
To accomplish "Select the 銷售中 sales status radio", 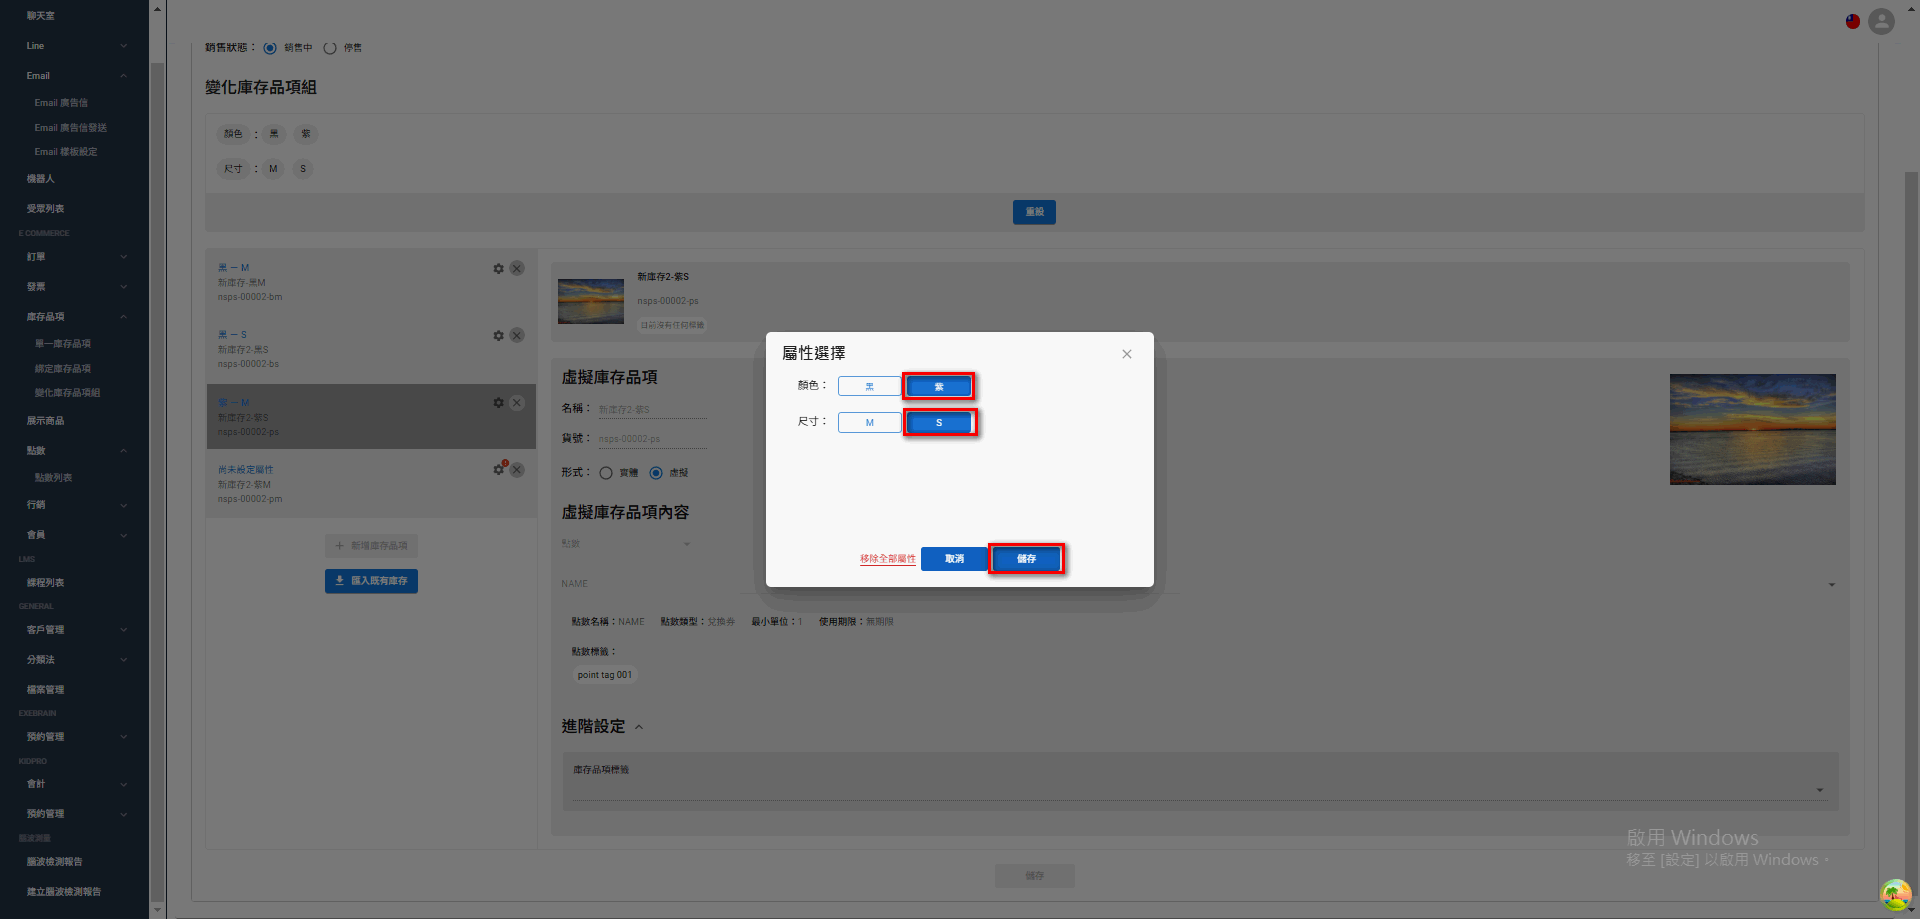I will [x=270, y=48].
